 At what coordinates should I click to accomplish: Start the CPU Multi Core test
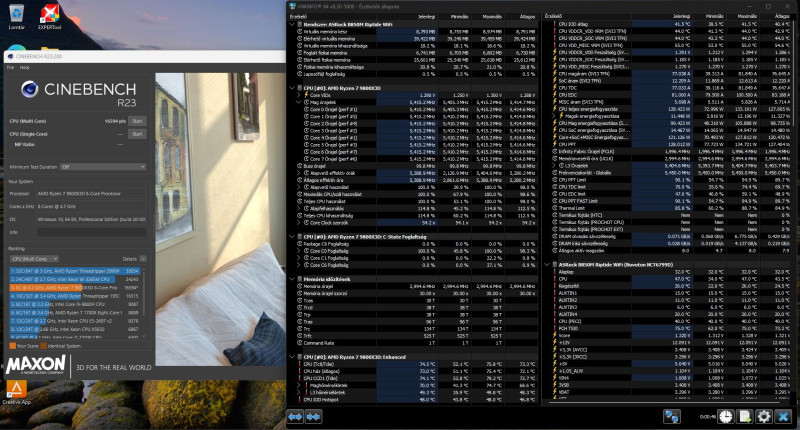[137, 121]
